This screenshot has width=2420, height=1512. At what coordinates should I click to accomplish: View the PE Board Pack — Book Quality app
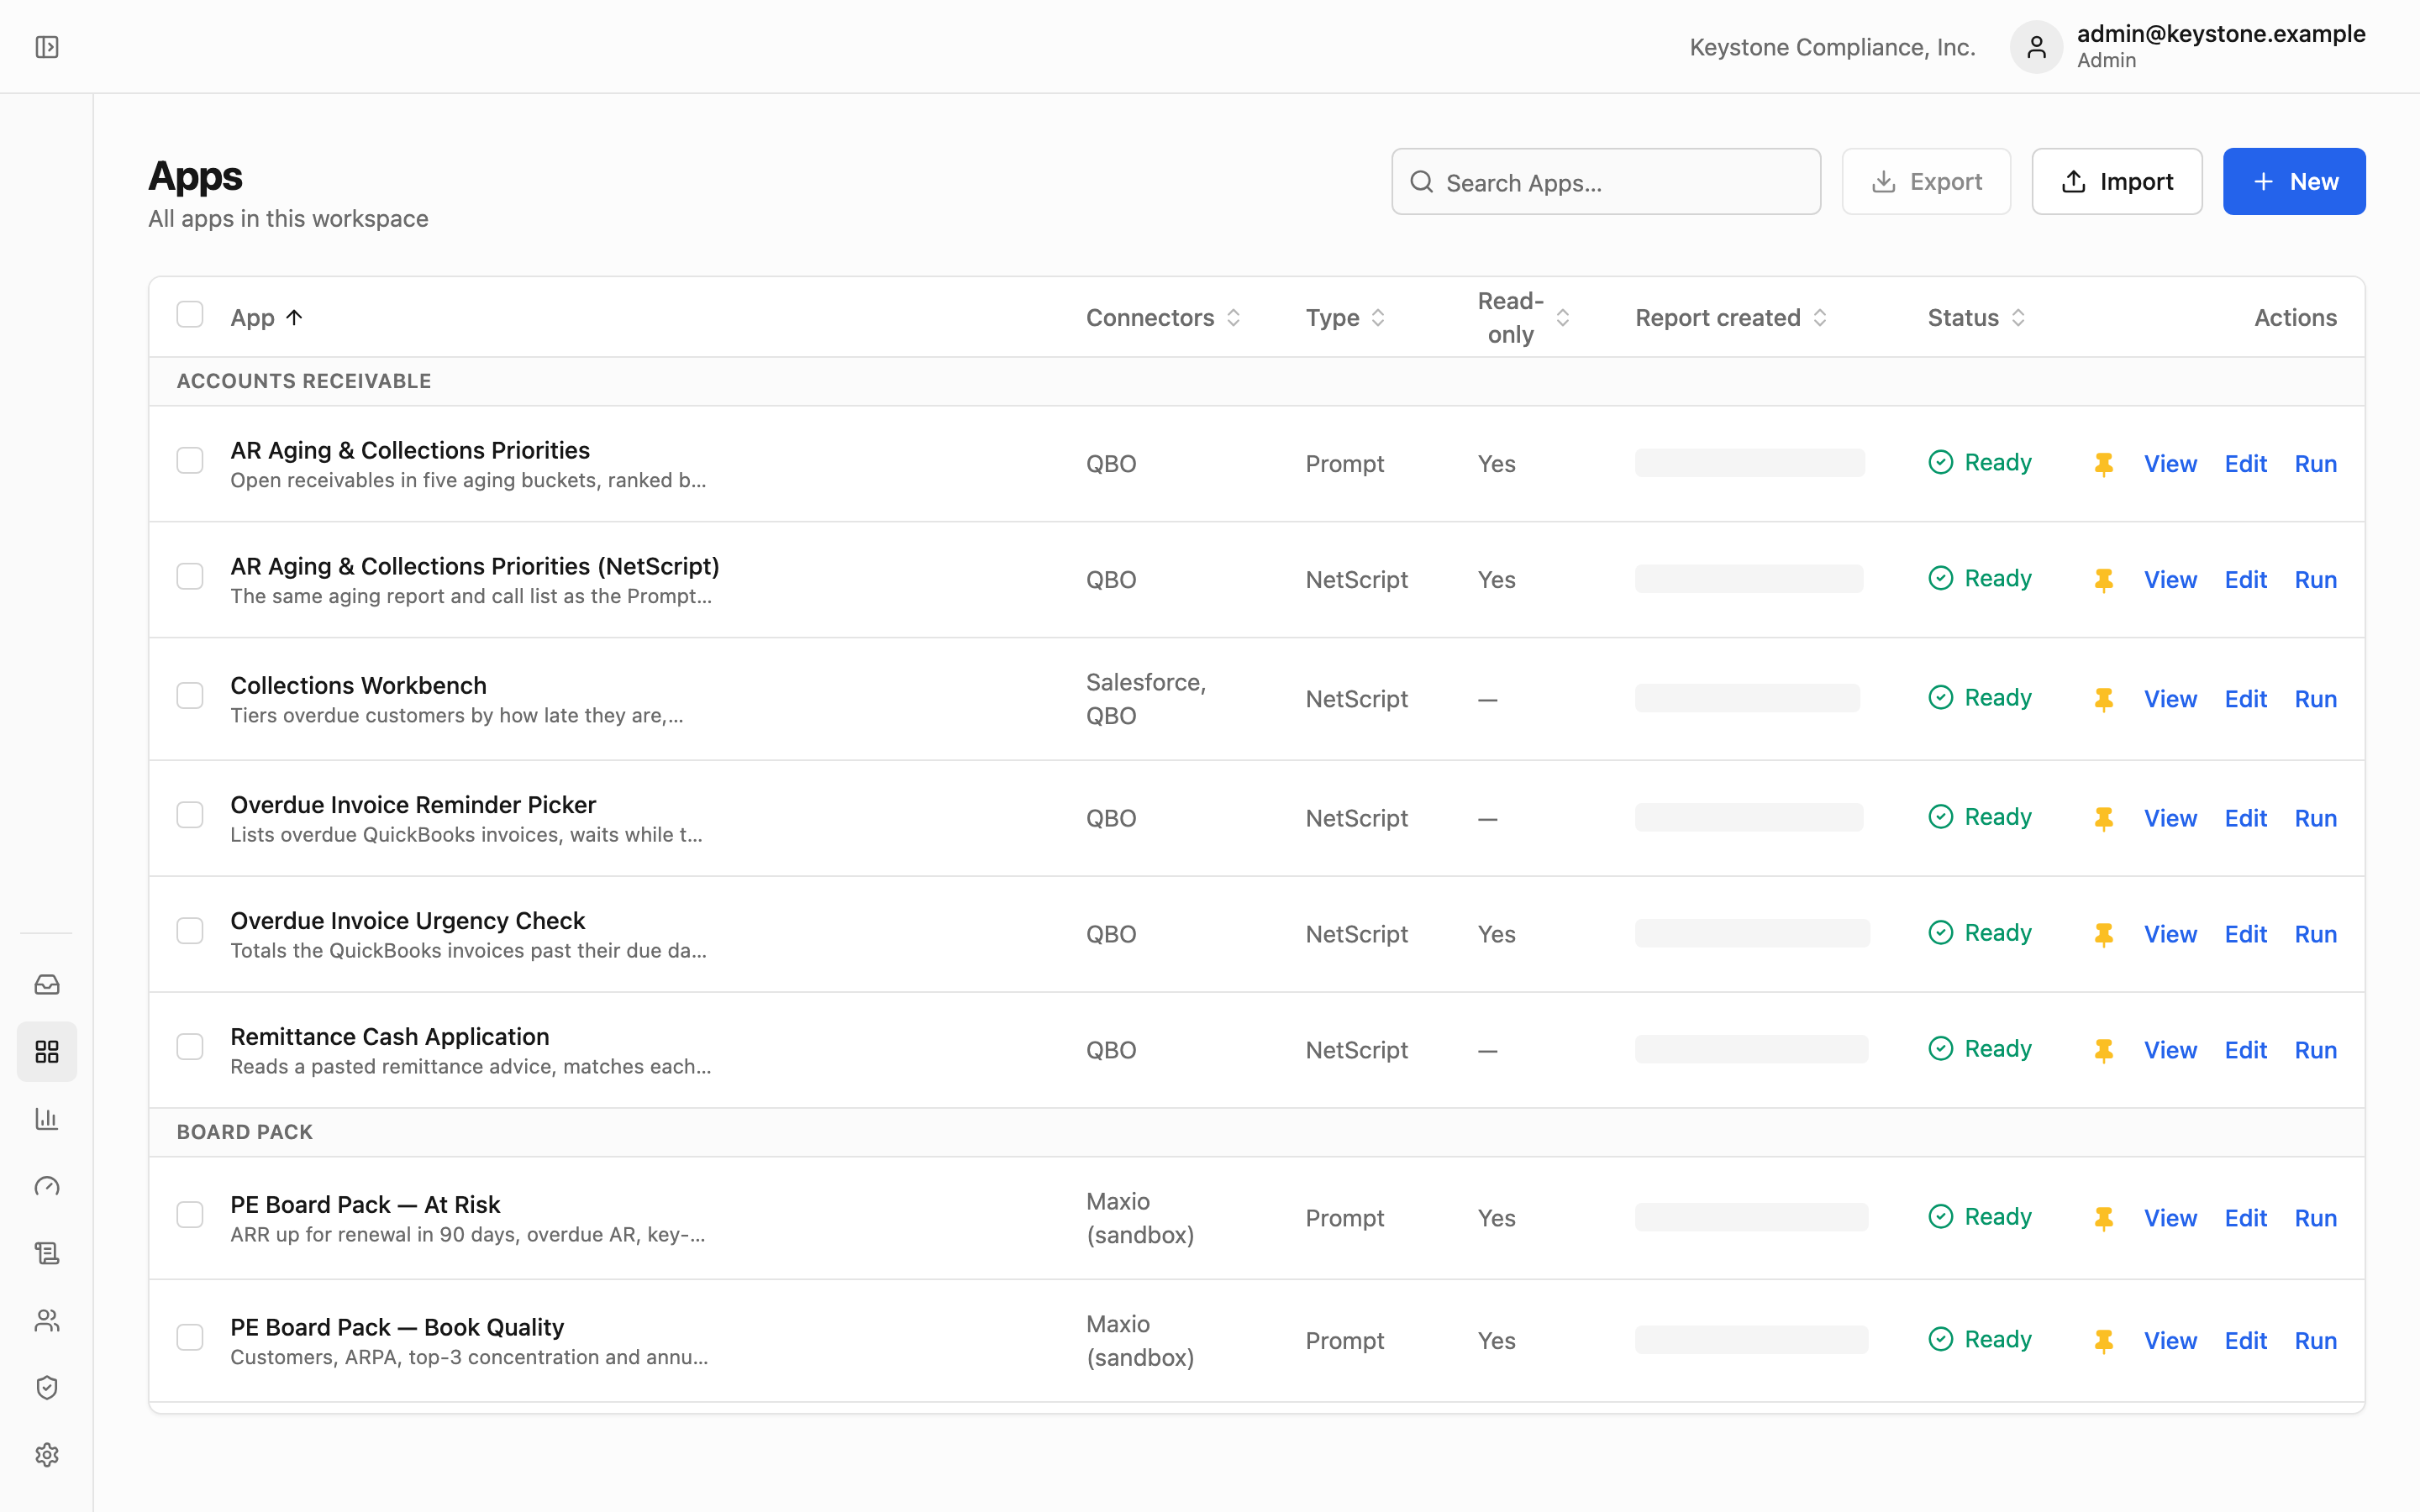(2170, 1341)
